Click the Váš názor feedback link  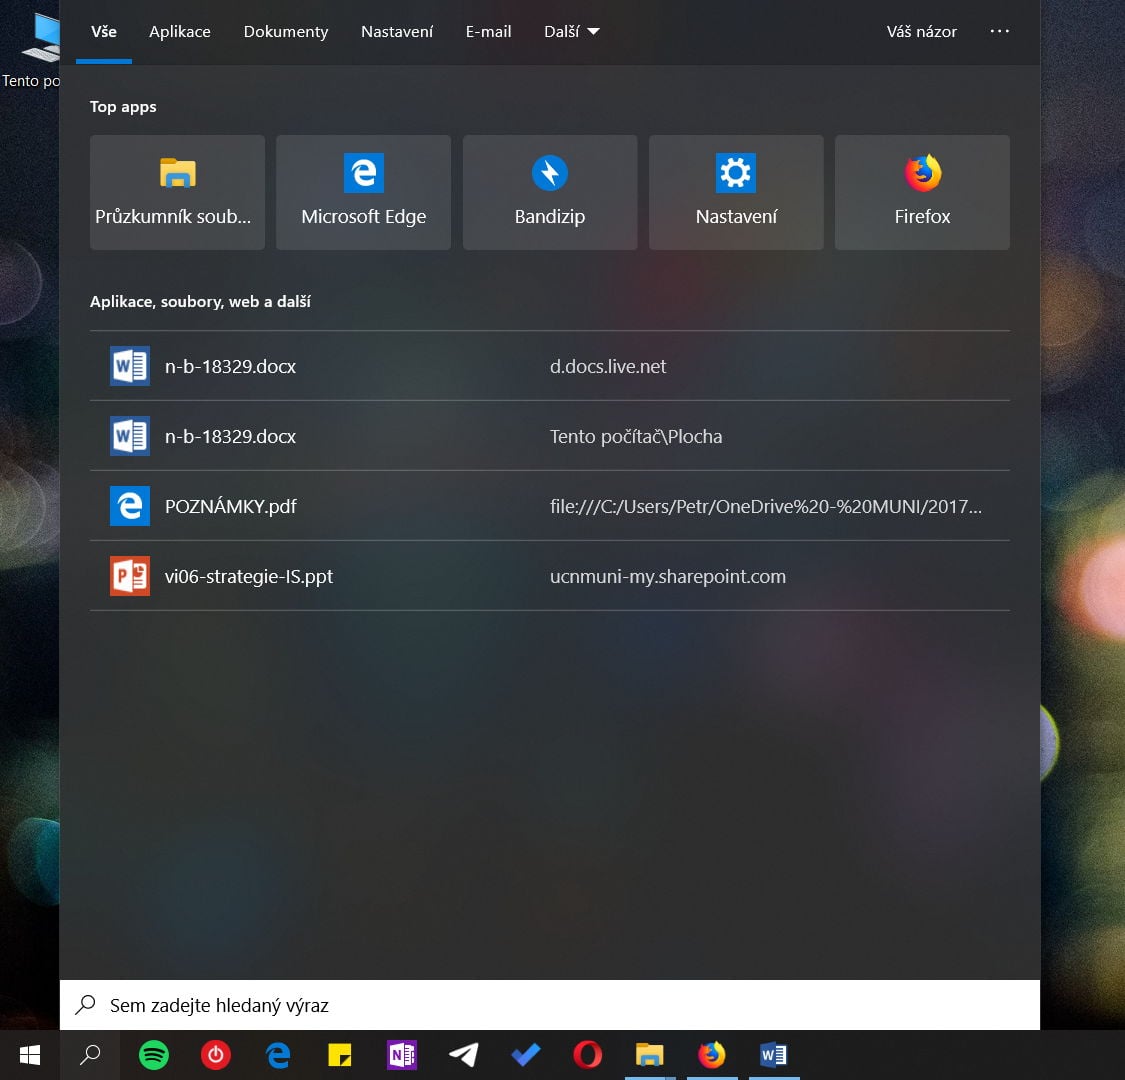tap(921, 32)
